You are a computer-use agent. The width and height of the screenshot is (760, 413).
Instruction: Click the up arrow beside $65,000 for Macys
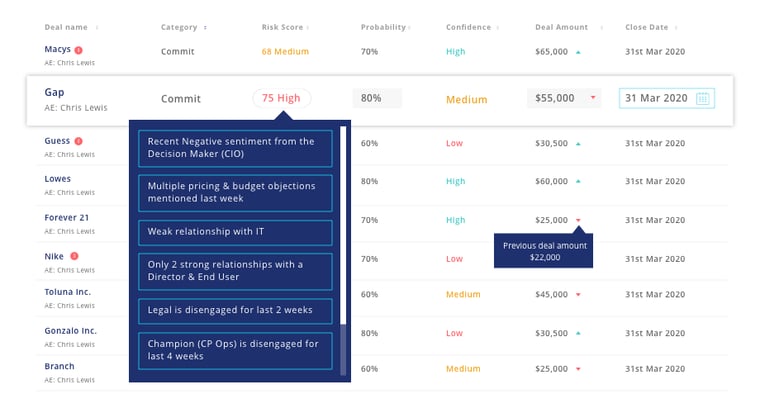[x=578, y=52]
